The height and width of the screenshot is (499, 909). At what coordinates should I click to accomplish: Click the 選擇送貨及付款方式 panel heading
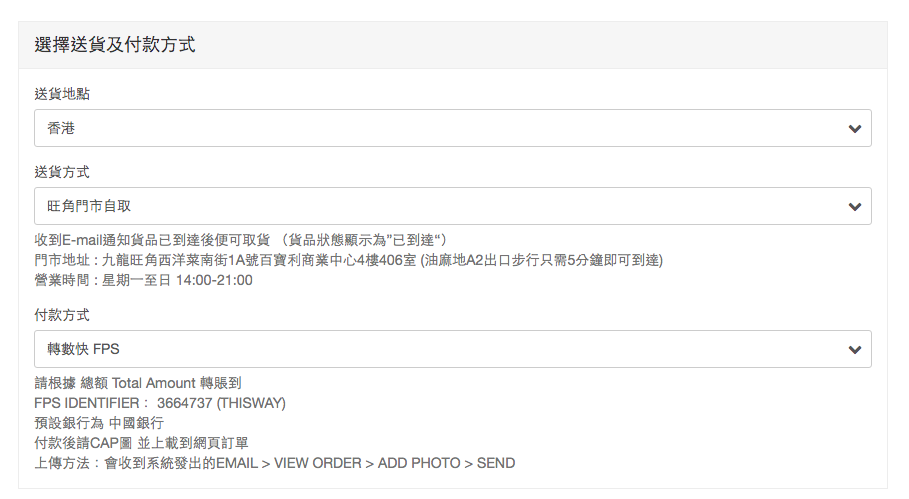pos(115,45)
